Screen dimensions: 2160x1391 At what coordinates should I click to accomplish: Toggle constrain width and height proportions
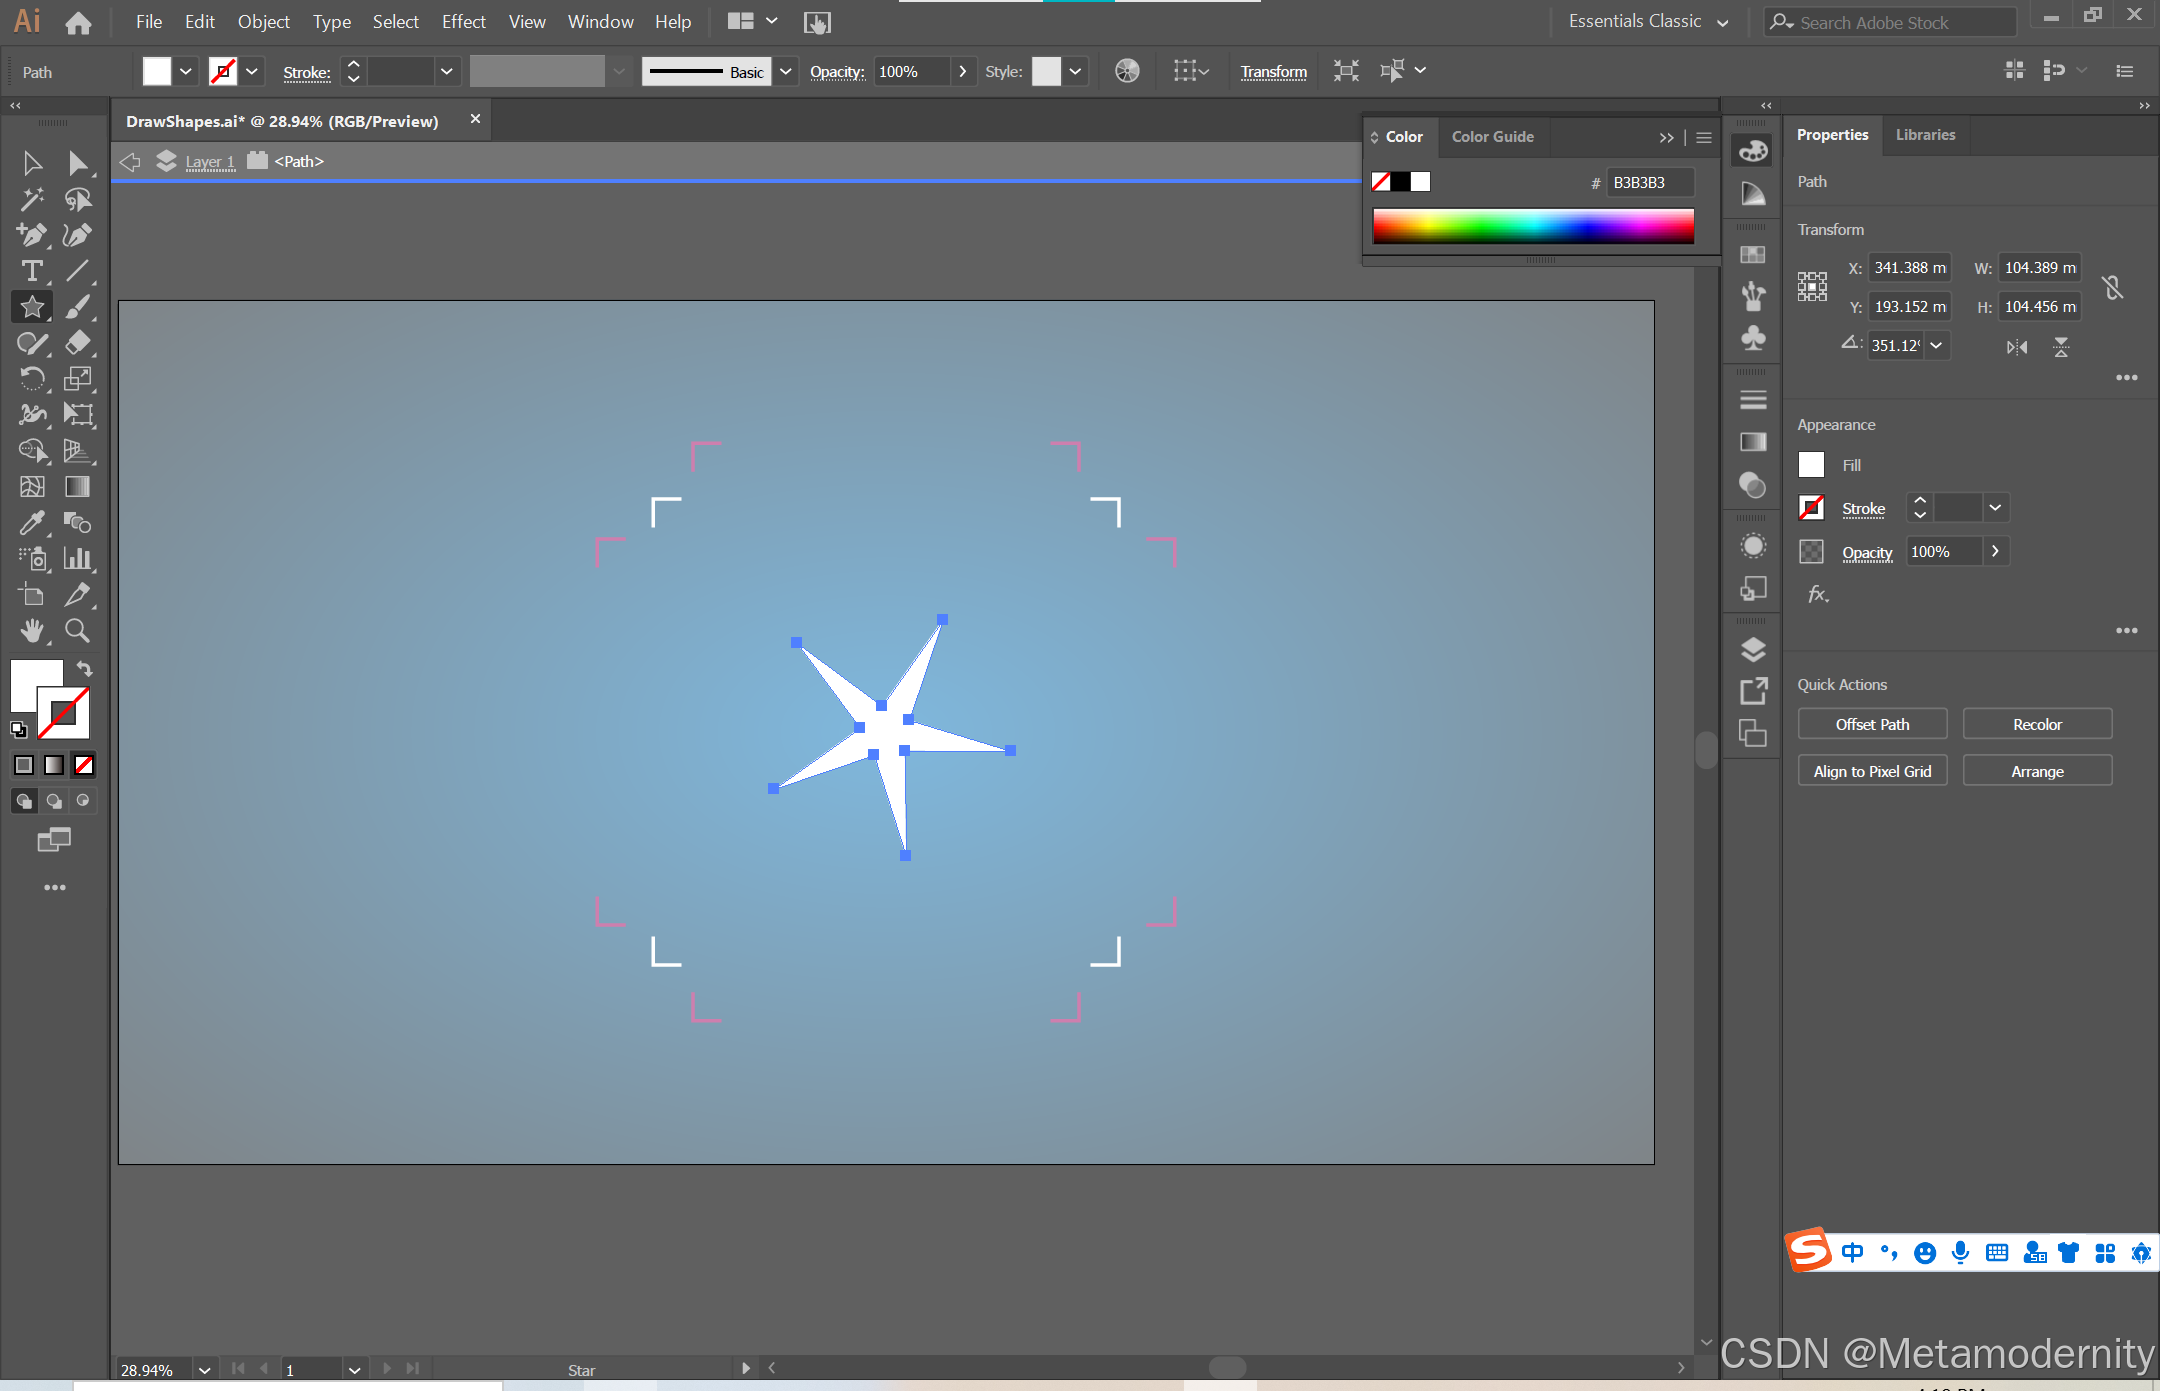pos(2112,288)
